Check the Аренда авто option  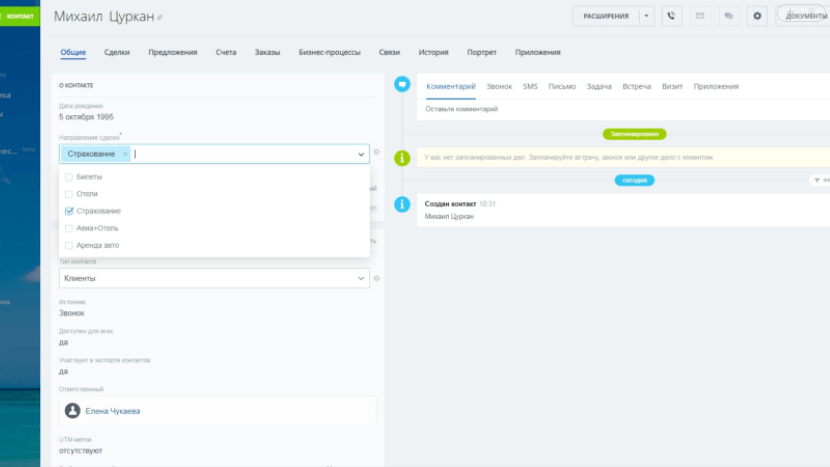(x=69, y=245)
